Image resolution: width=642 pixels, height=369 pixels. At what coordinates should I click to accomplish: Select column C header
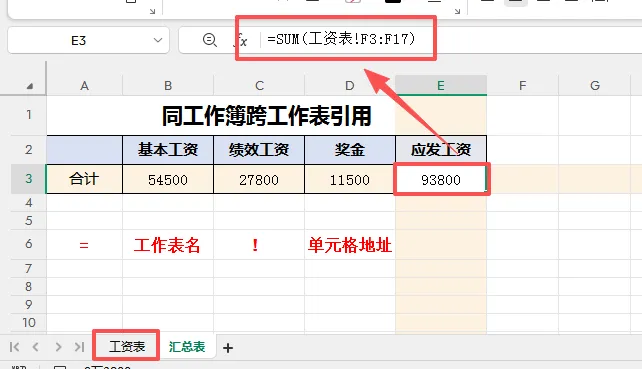[259, 86]
